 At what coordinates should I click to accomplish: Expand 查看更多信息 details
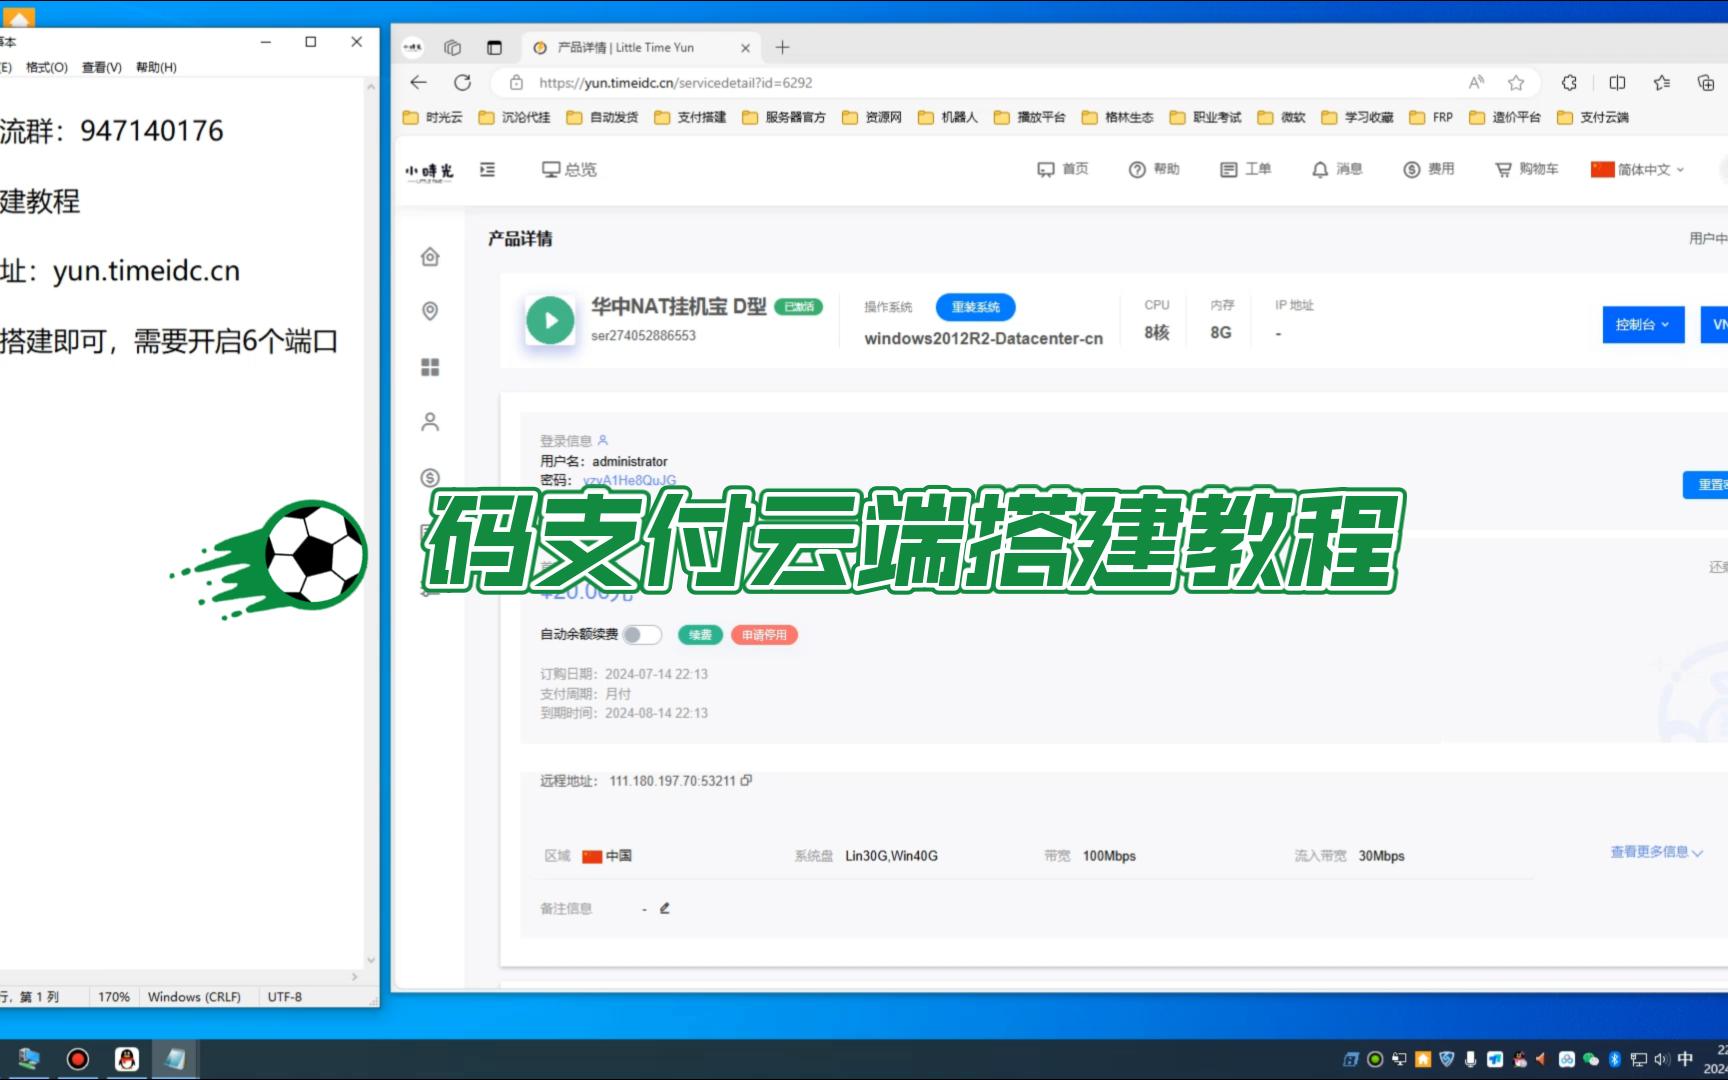pyautogui.click(x=1656, y=852)
